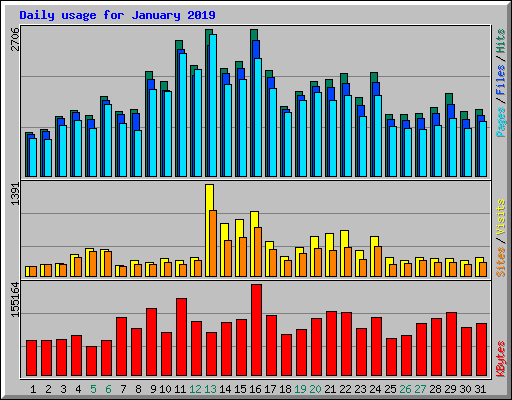Click the cyan pages bar for day 24
This screenshot has width=512, height=400.
click(x=378, y=136)
